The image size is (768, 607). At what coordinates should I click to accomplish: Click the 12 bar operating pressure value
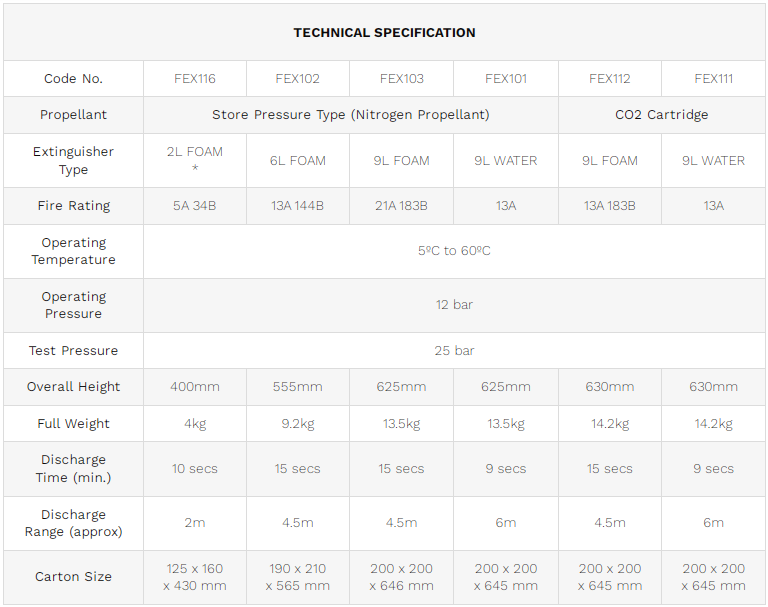pos(454,305)
